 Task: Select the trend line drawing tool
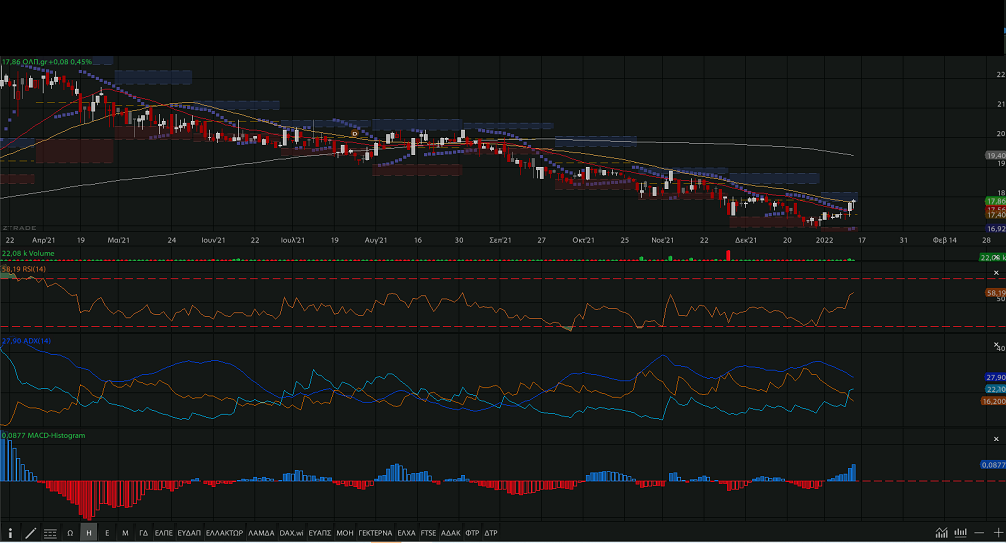(30, 533)
